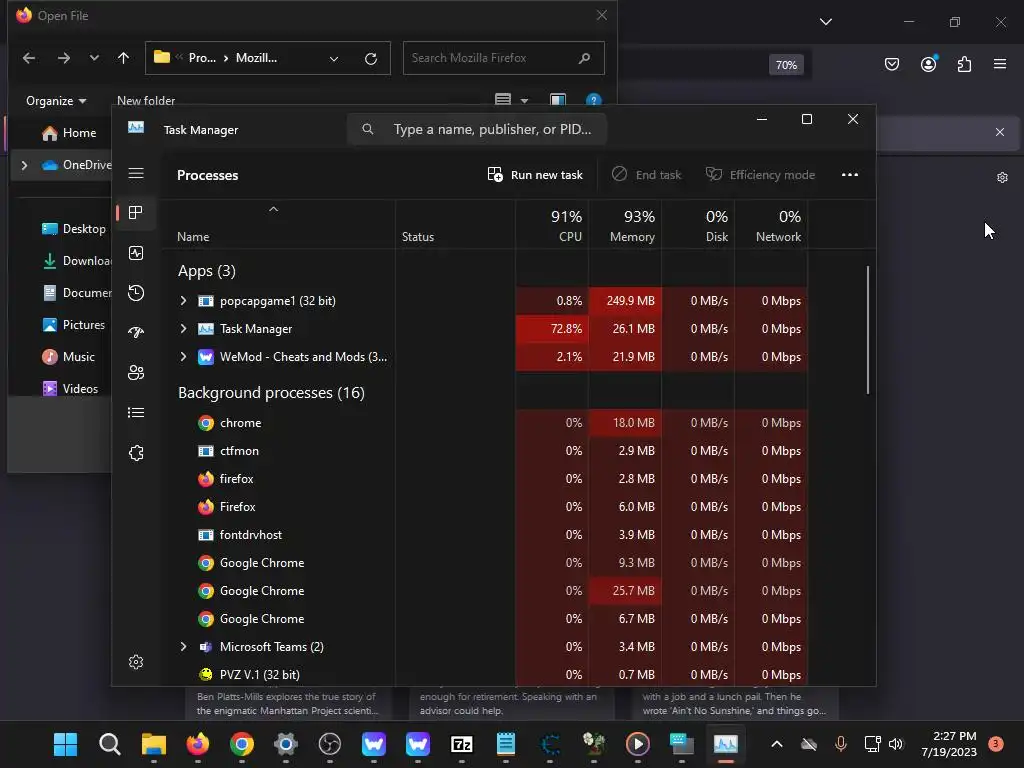This screenshot has height=768, width=1024.
Task: Select Processes page icon in Task Manager sidebar
Action: click(136, 212)
